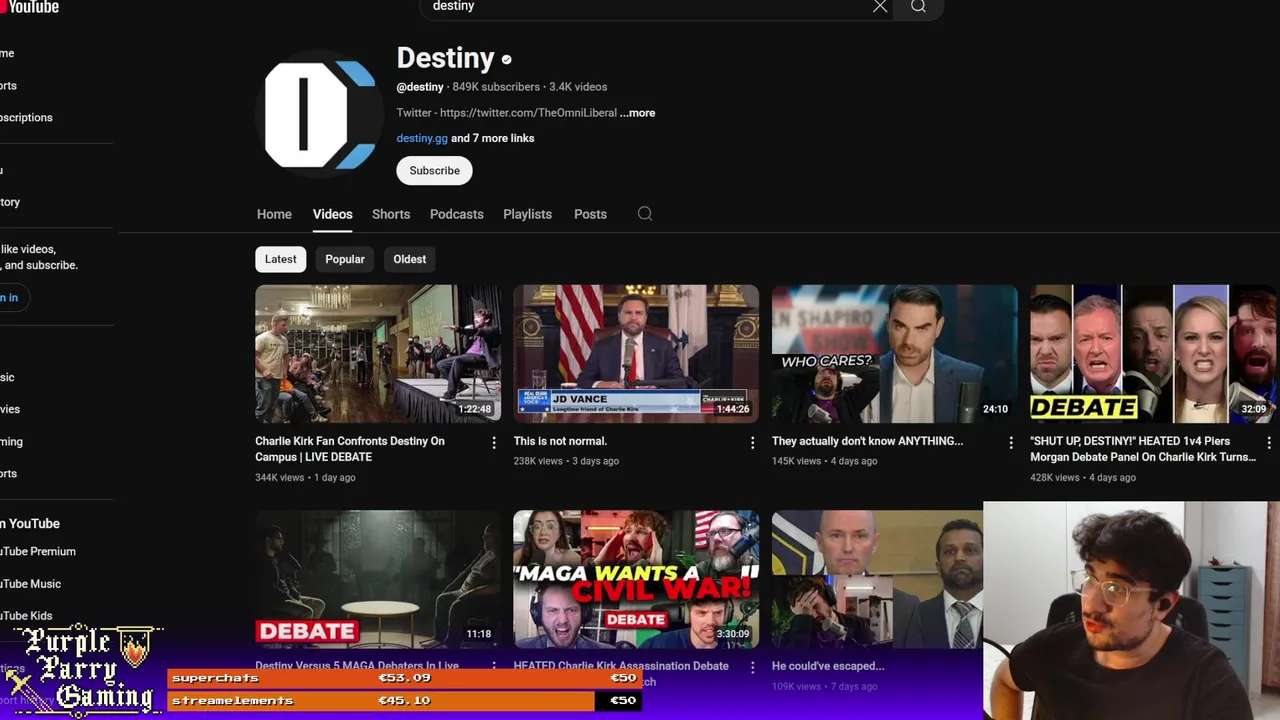Open options menu for Charlie Kirk Fan video
The width and height of the screenshot is (1280, 720).
[x=493, y=442]
